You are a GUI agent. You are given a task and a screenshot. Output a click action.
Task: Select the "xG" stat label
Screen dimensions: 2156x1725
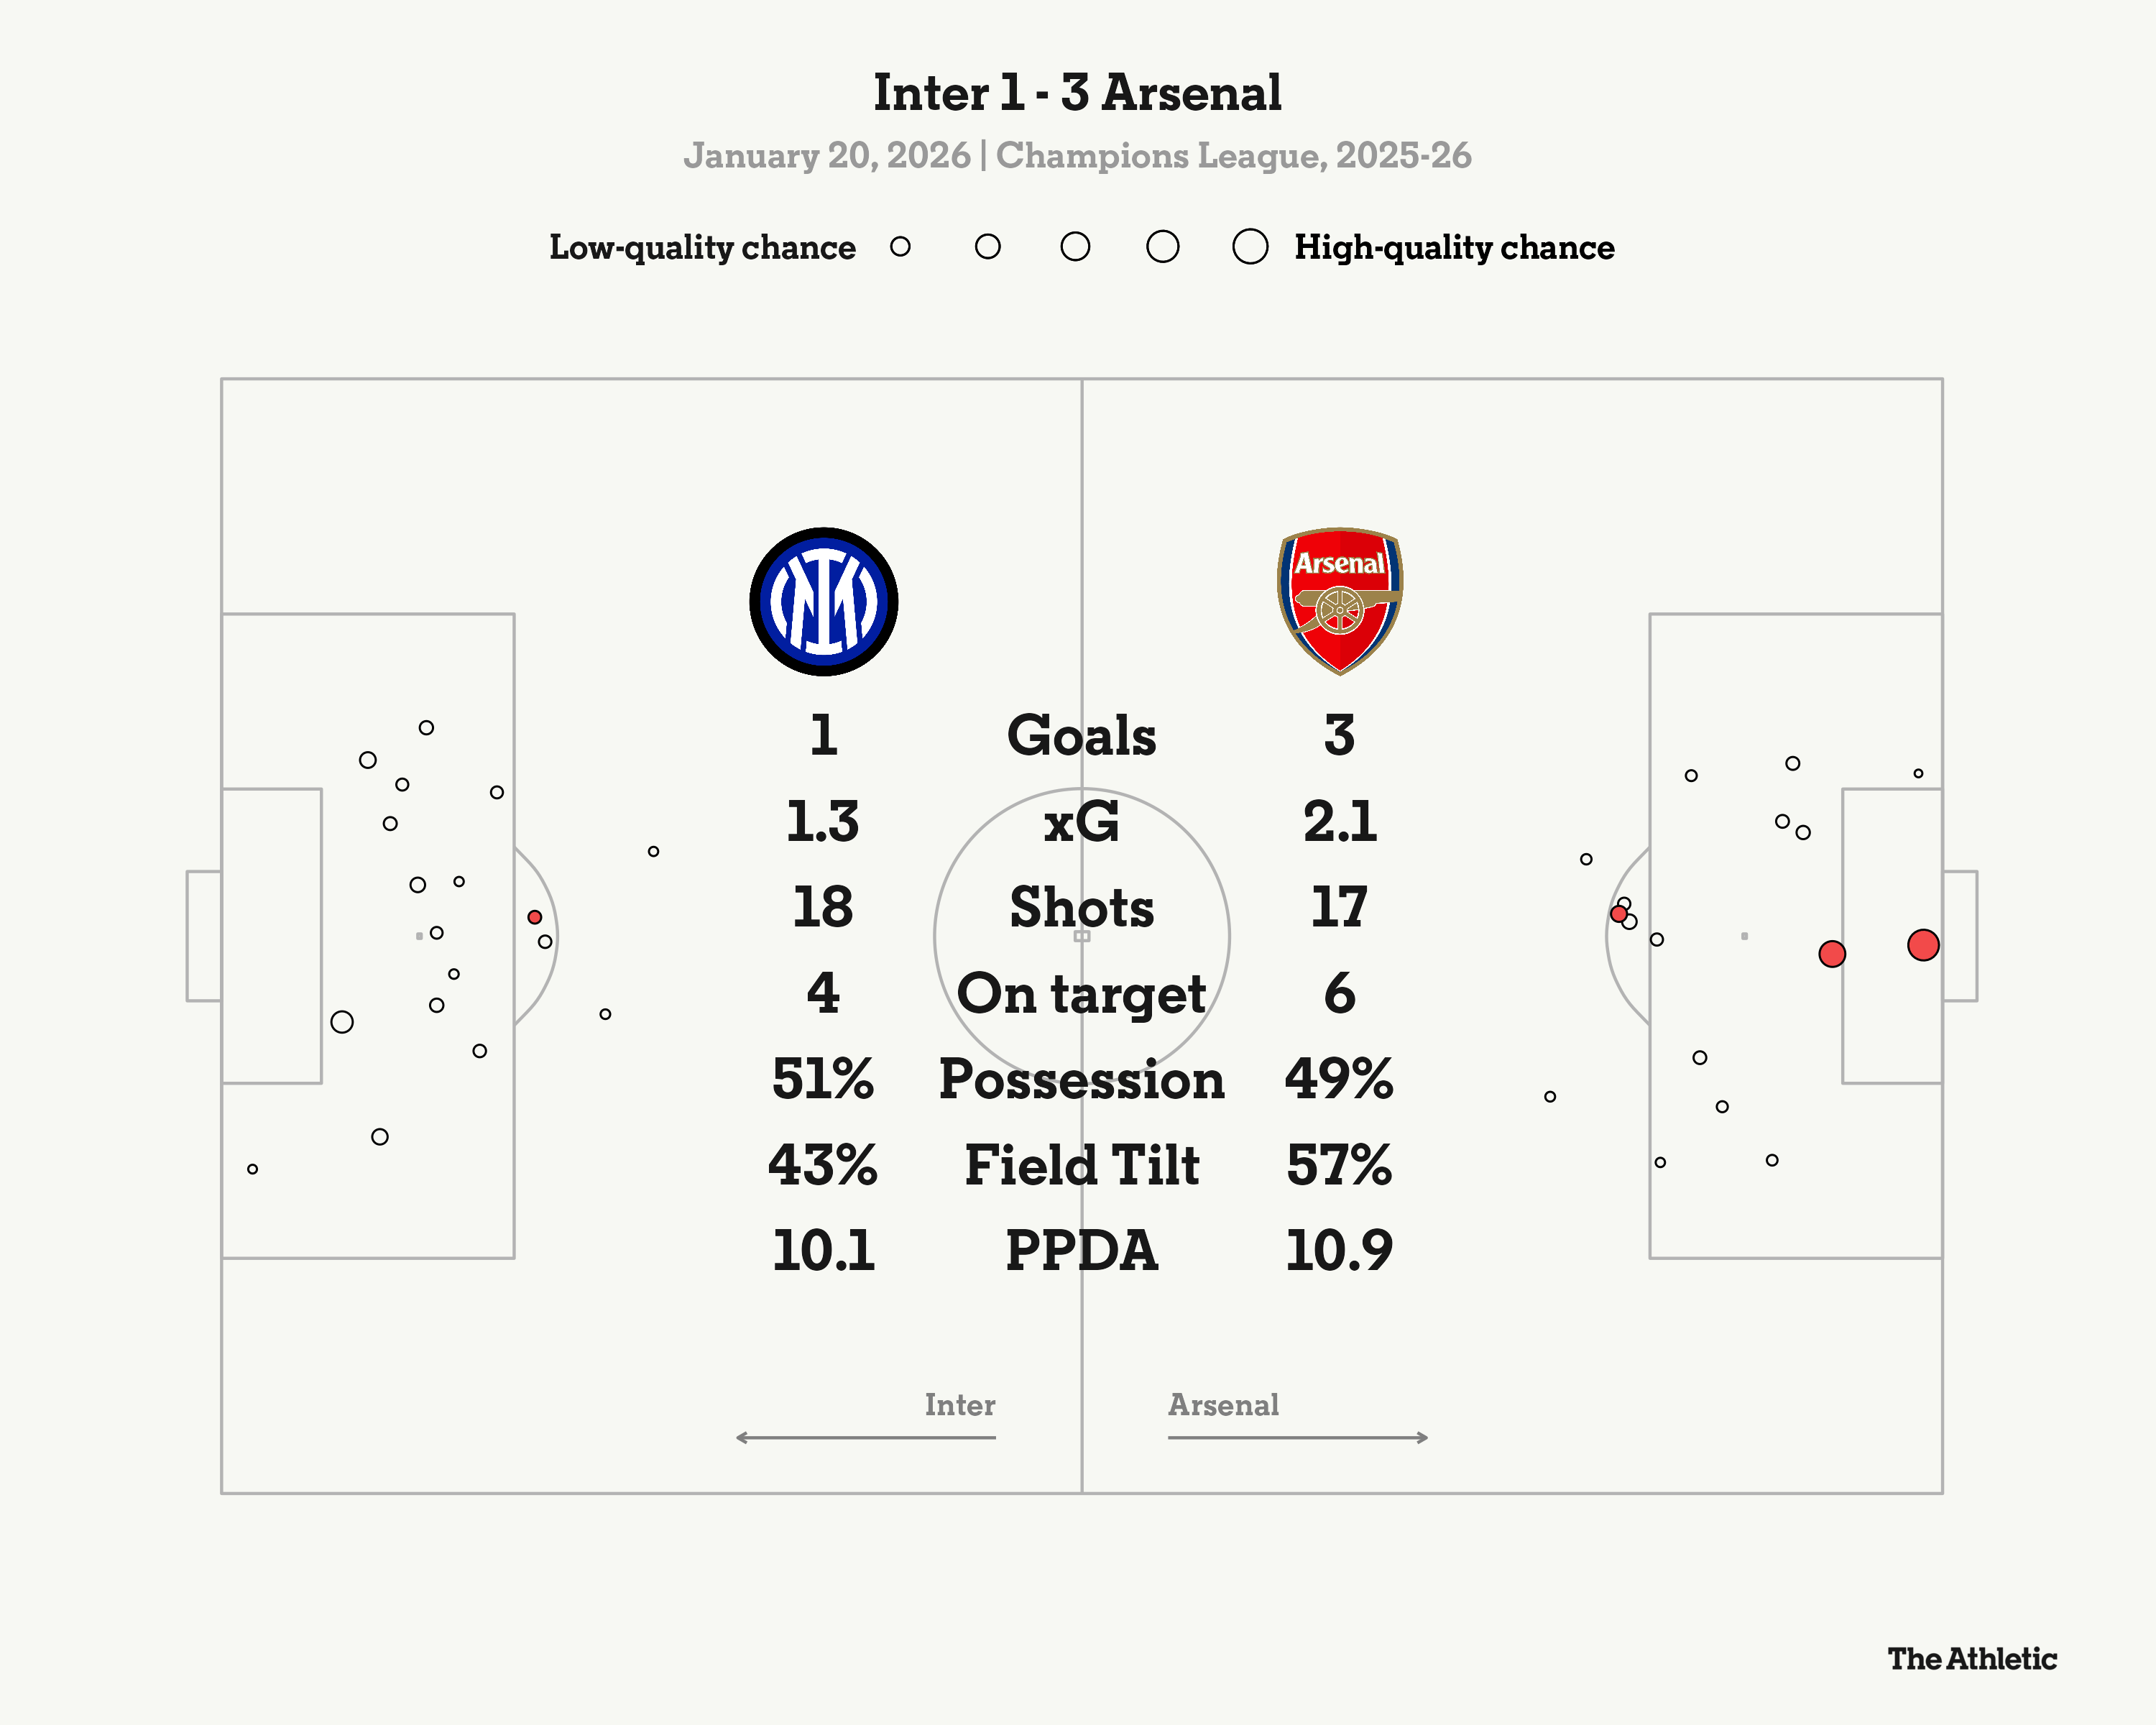pyautogui.click(x=1081, y=822)
